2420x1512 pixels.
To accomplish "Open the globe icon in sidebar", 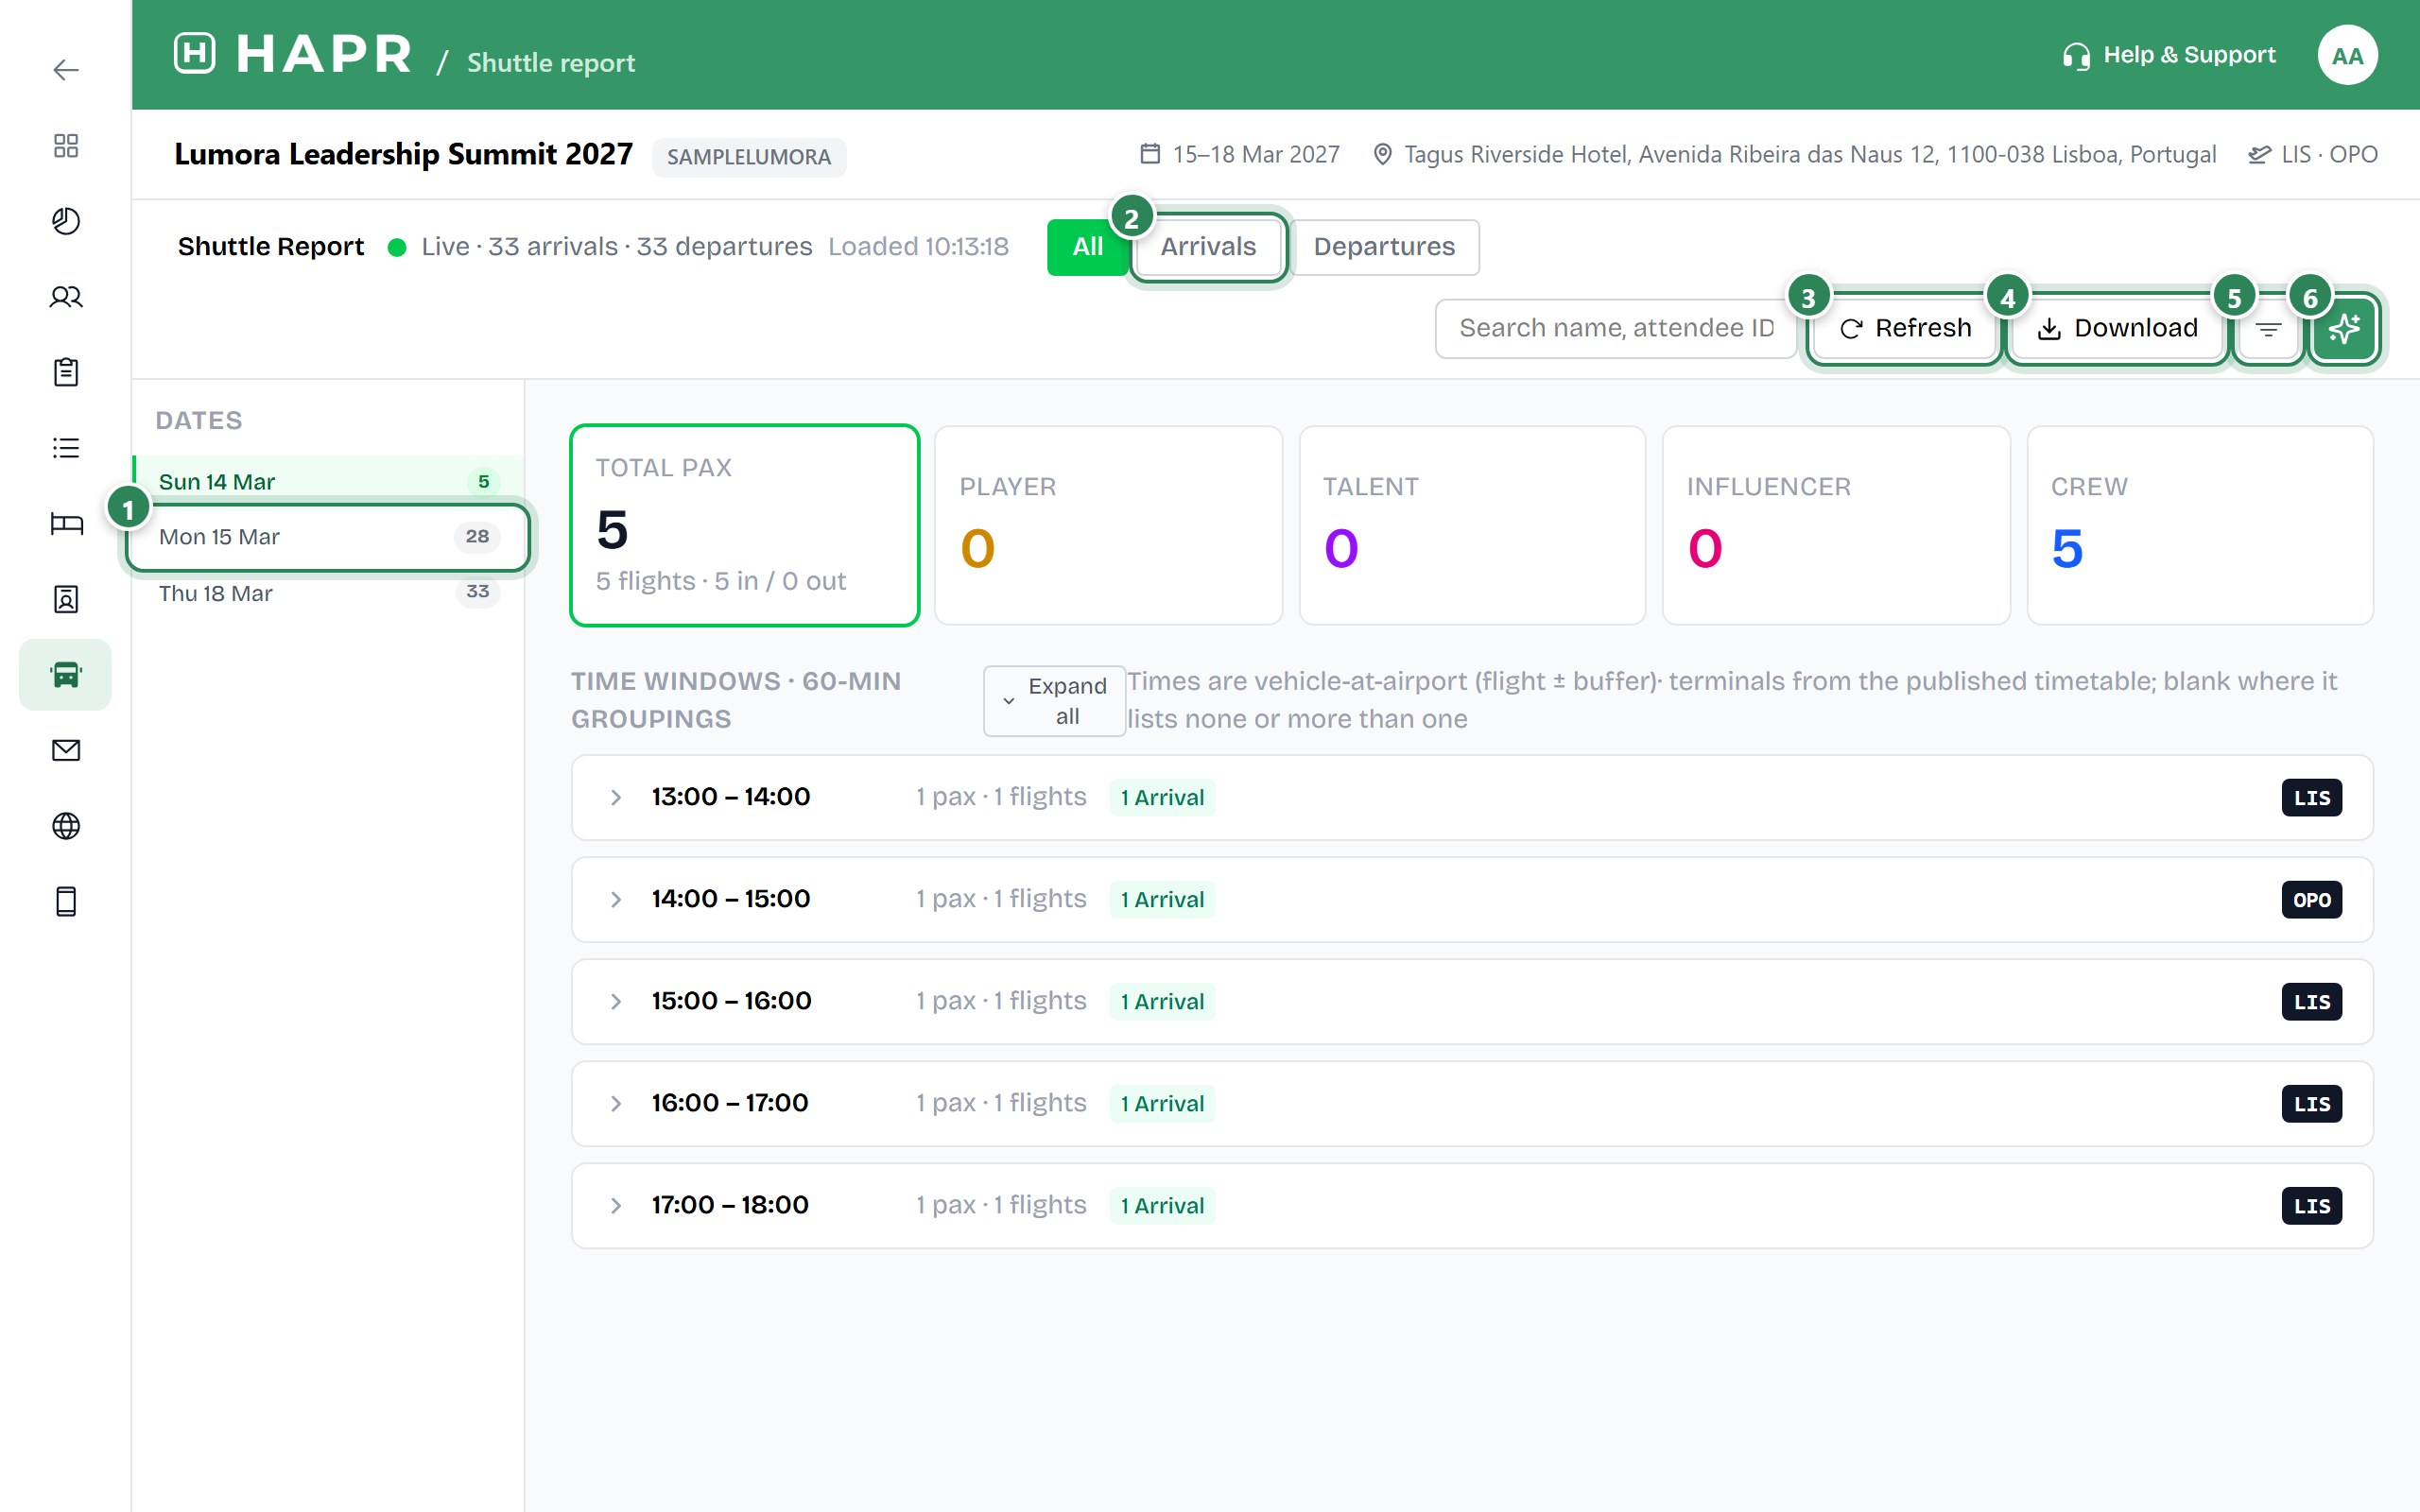I will (x=66, y=826).
